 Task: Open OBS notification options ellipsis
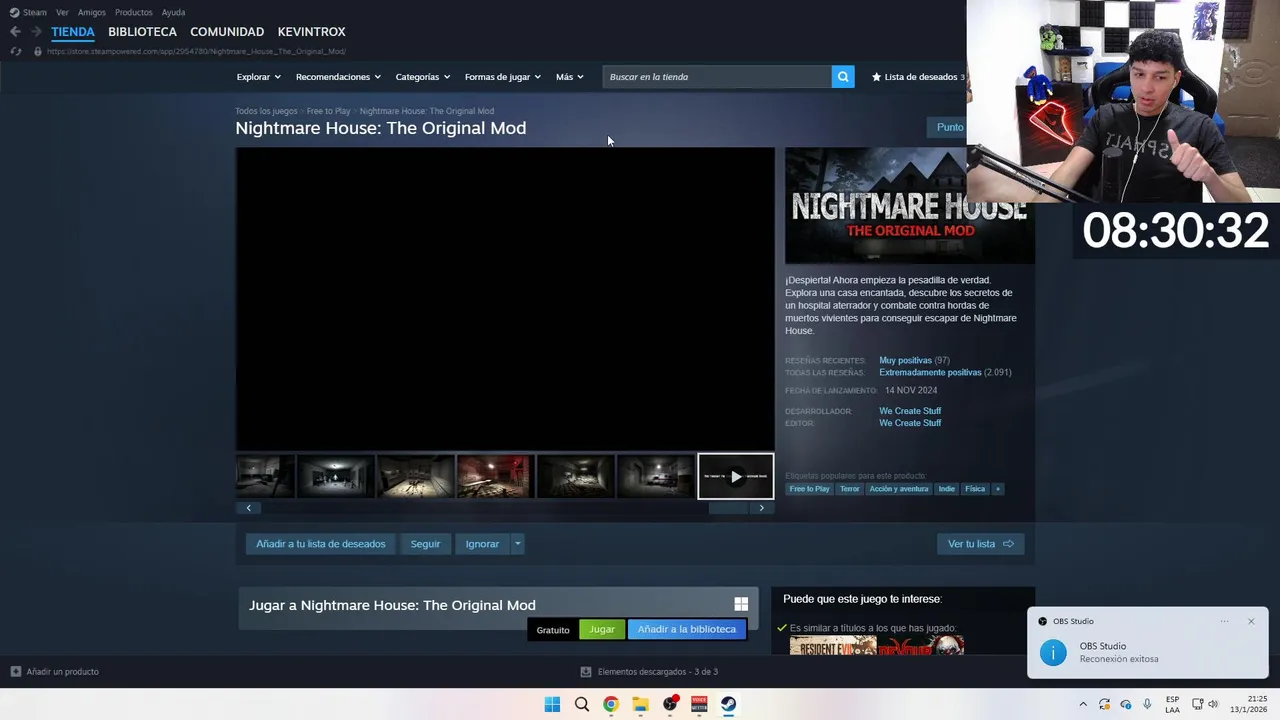pyautogui.click(x=1224, y=621)
